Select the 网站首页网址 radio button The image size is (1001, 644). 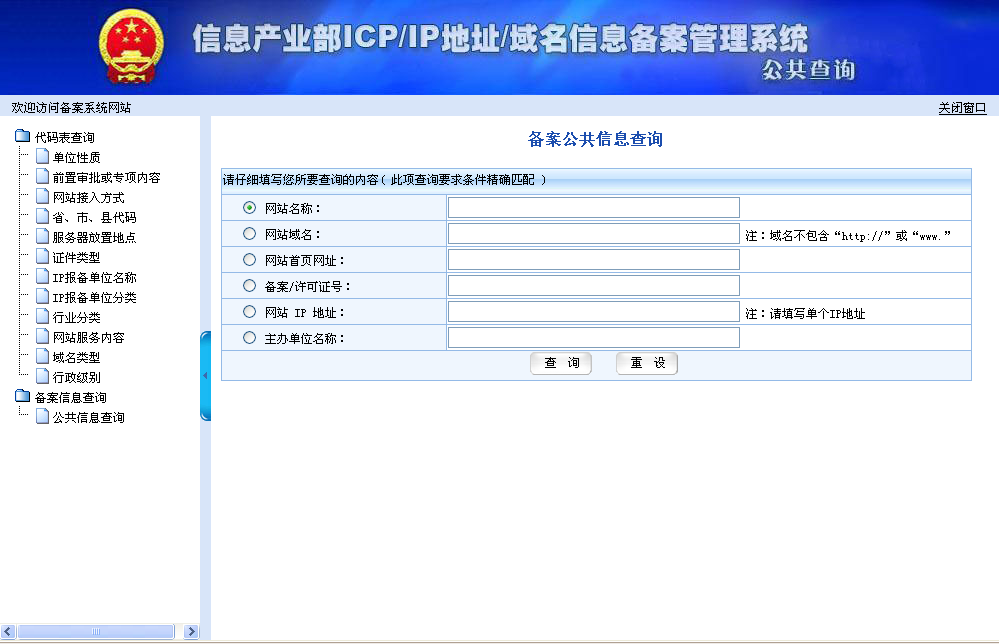tap(250, 260)
